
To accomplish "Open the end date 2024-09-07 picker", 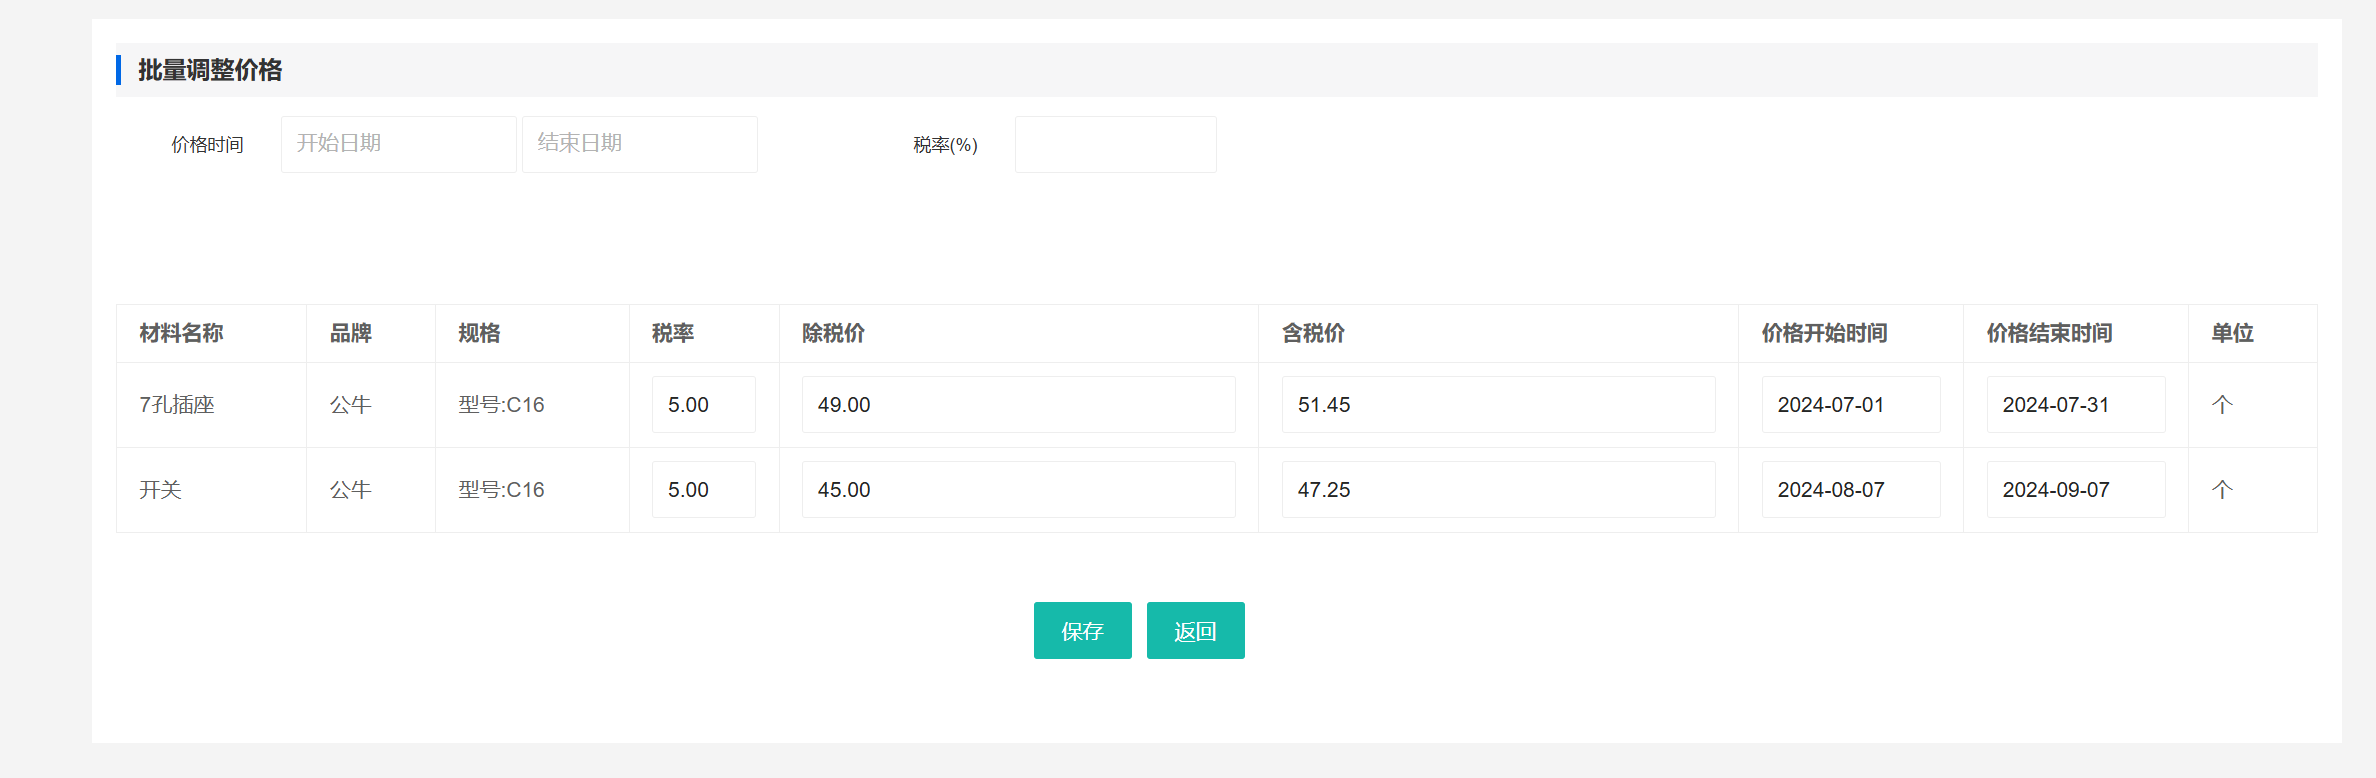I will pos(2075,490).
